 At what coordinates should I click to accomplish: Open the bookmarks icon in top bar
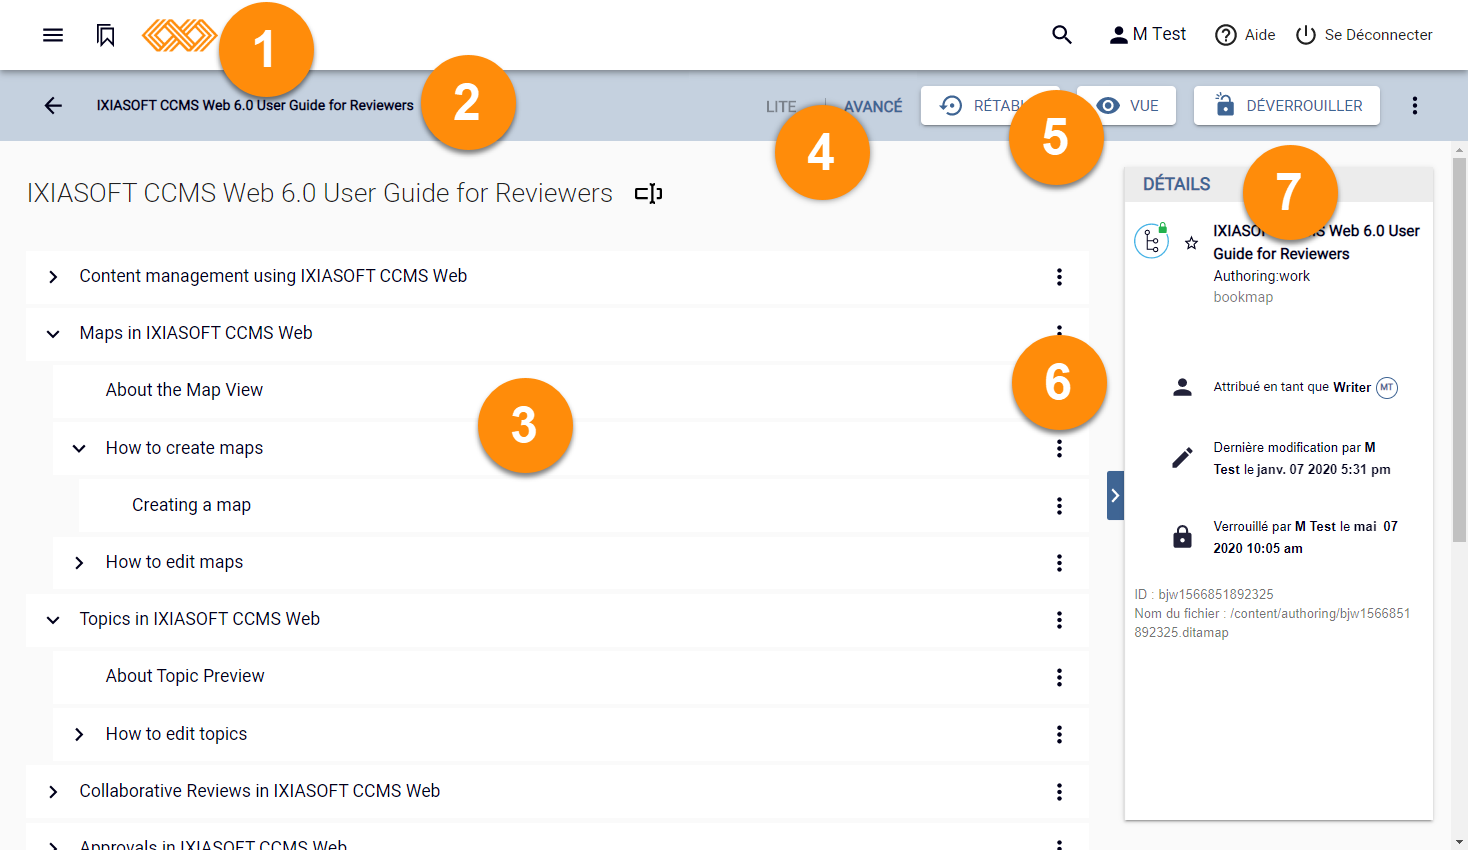[106, 35]
